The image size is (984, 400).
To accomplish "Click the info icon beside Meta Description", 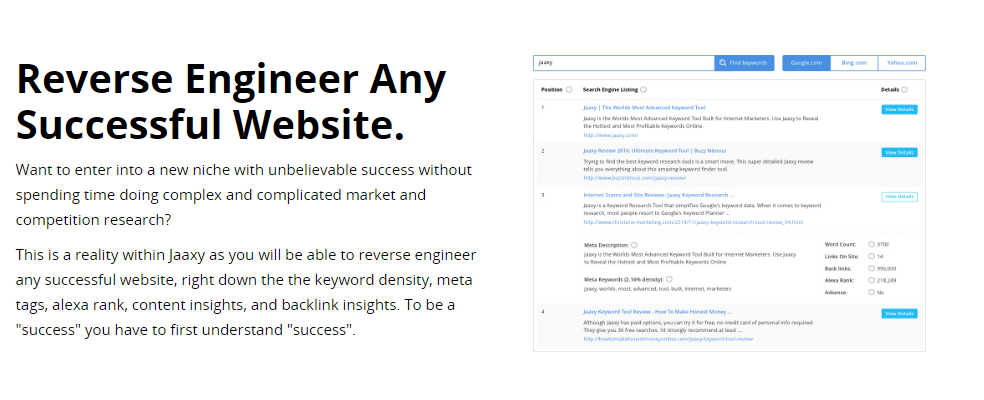I will coord(634,245).
